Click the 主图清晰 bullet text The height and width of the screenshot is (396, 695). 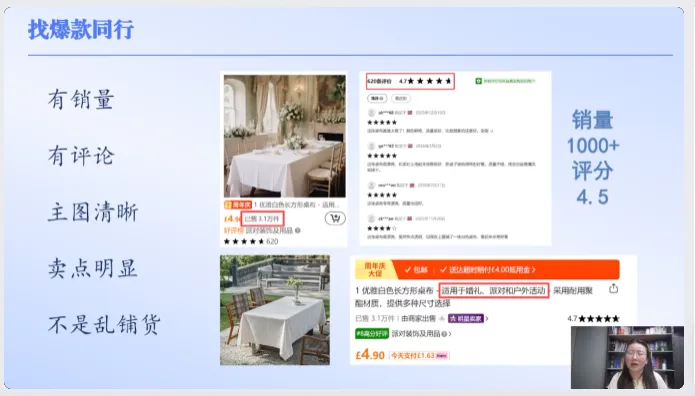click(x=93, y=212)
